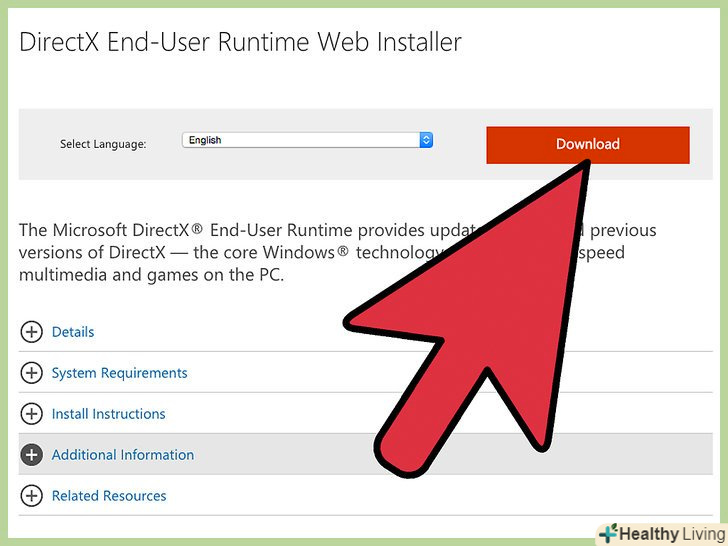Expand Related Resources plus icon
Image resolution: width=728 pixels, height=546 pixels.
tap(32, 495)
